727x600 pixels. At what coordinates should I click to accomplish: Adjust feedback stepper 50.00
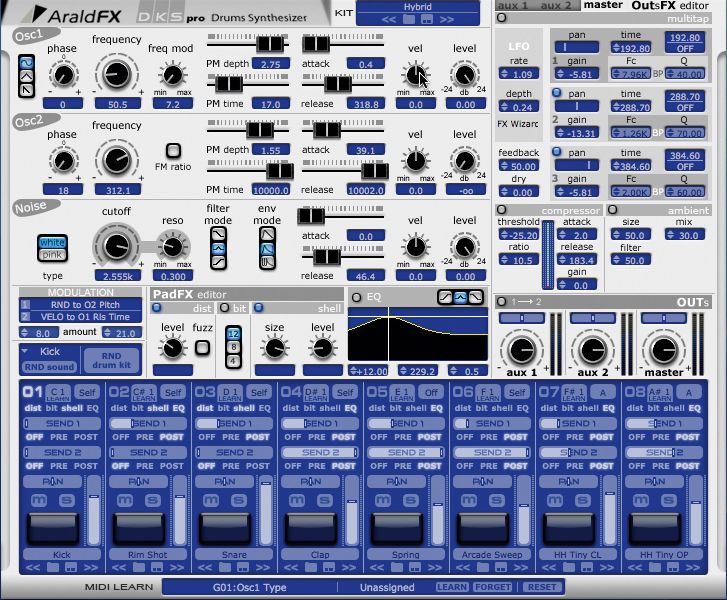pyautogui.click(x=518, y=166)
